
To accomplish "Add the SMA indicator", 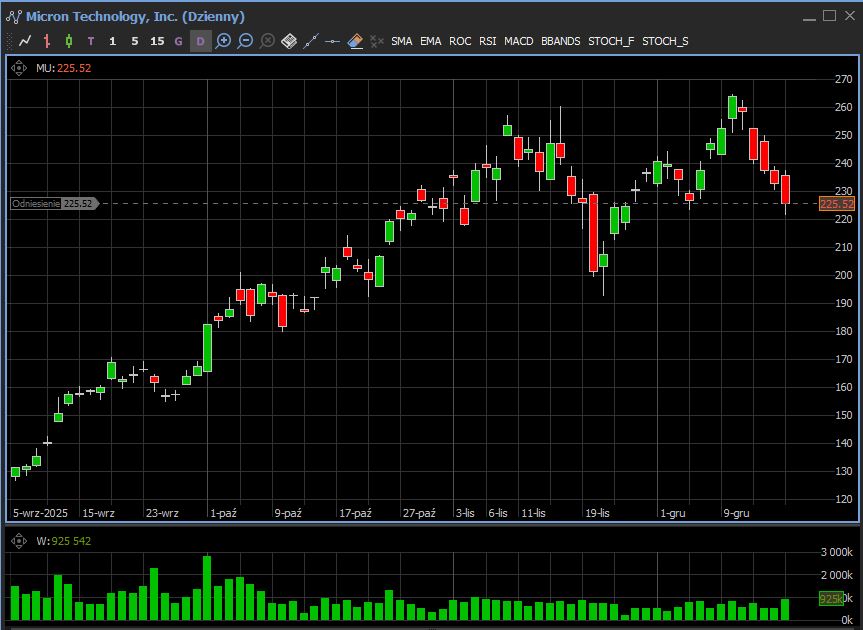I will pyautogui.click(x=401, y=41).
